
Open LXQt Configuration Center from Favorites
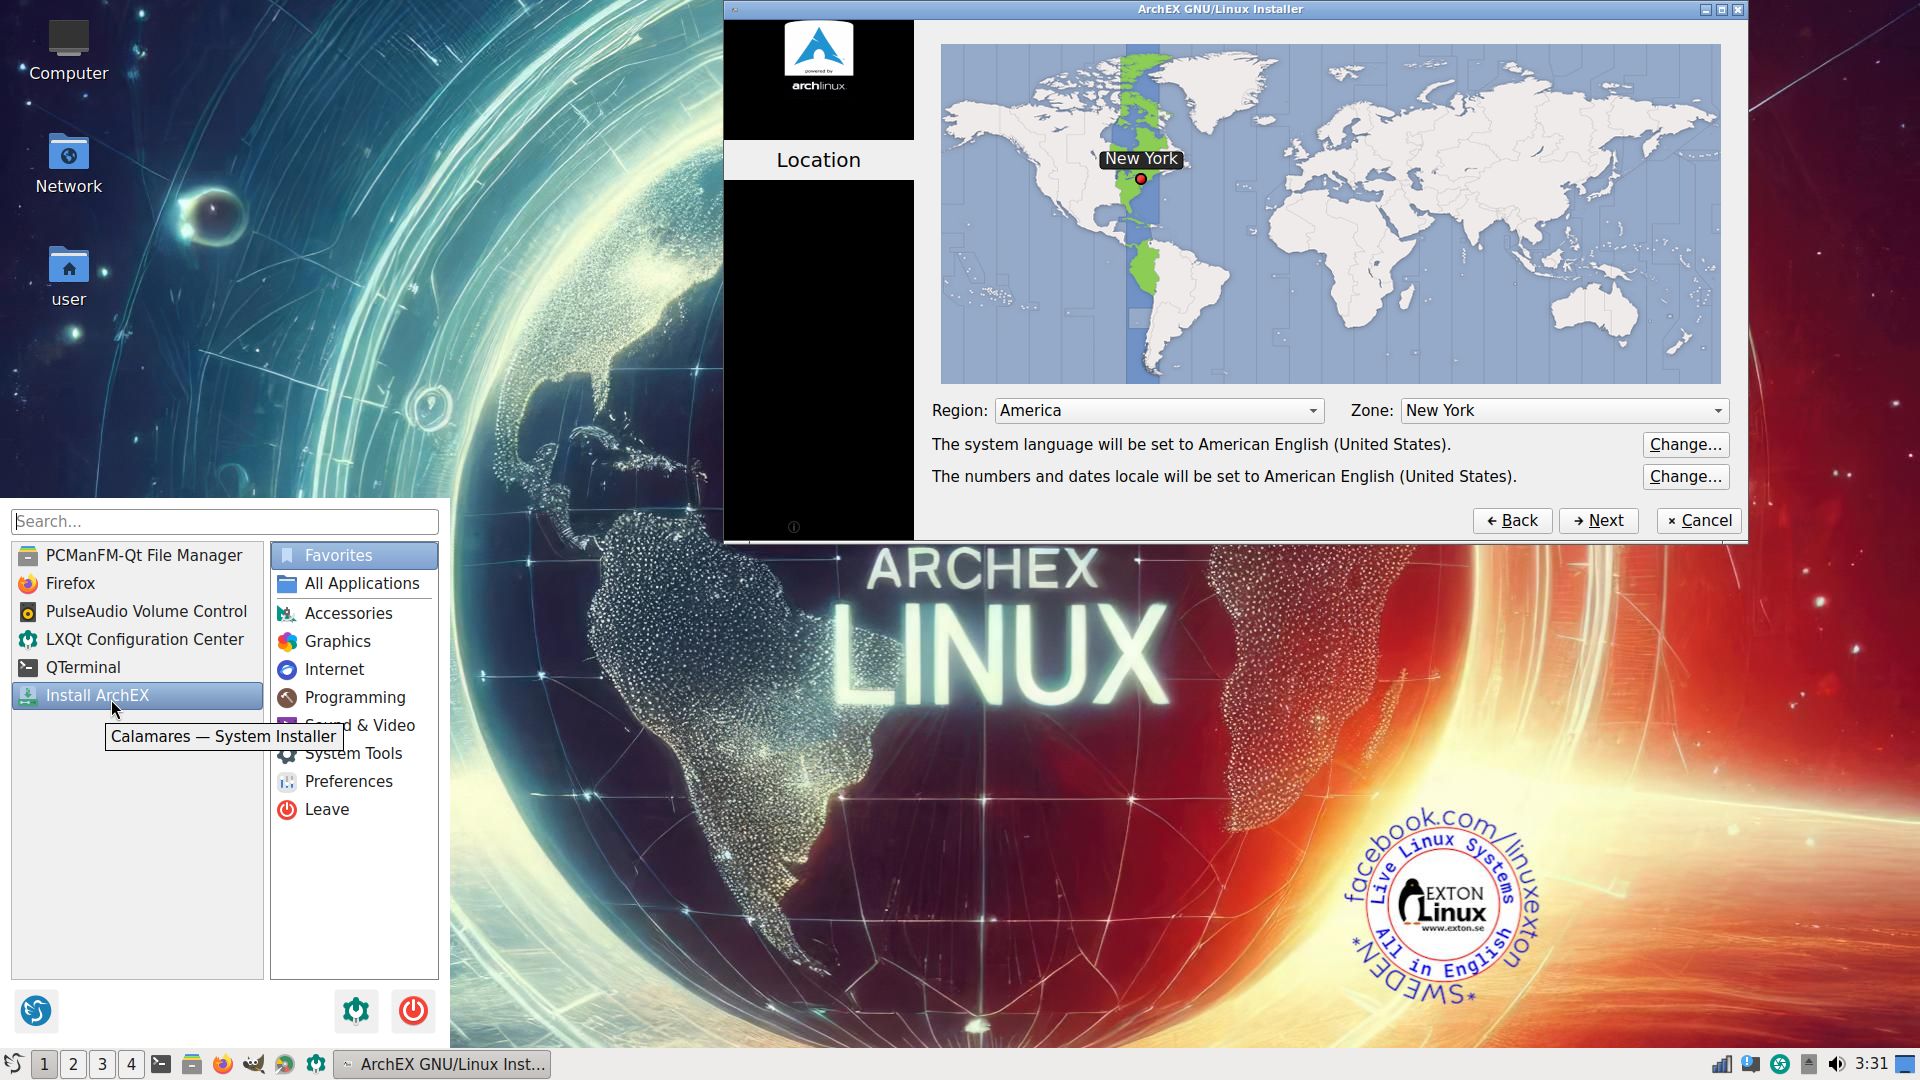point(137,640)
